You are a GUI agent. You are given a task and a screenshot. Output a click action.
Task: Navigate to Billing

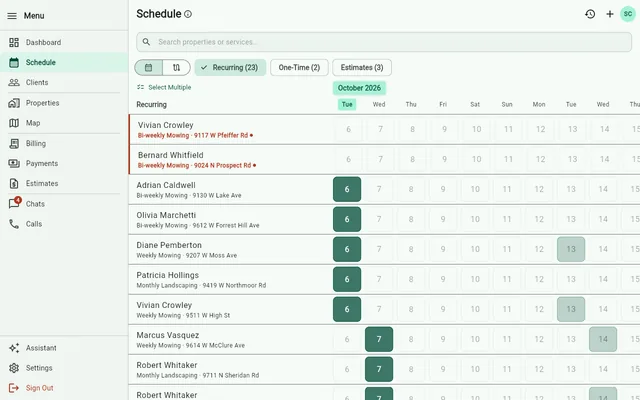(64, 143)
